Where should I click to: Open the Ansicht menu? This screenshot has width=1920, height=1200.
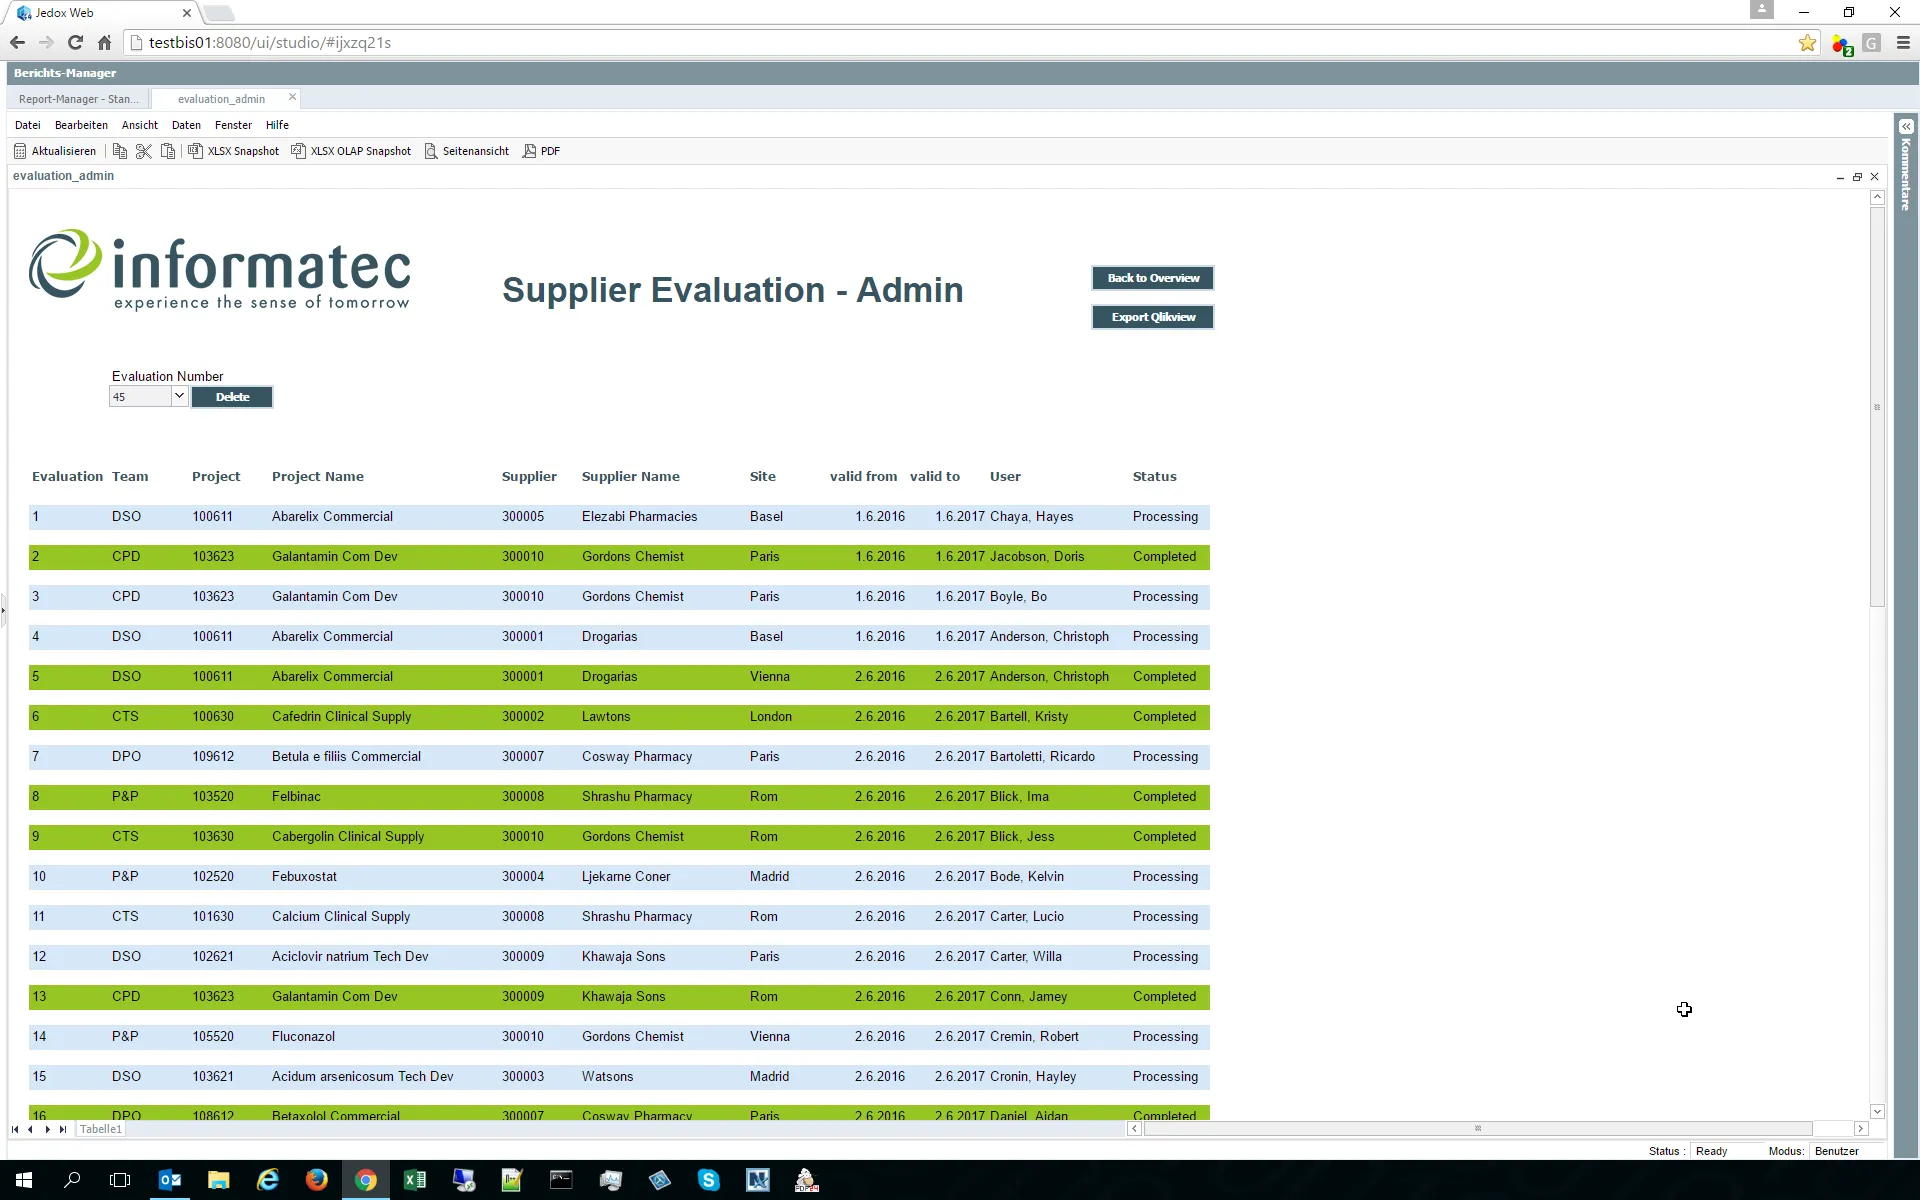coord(140,125)
